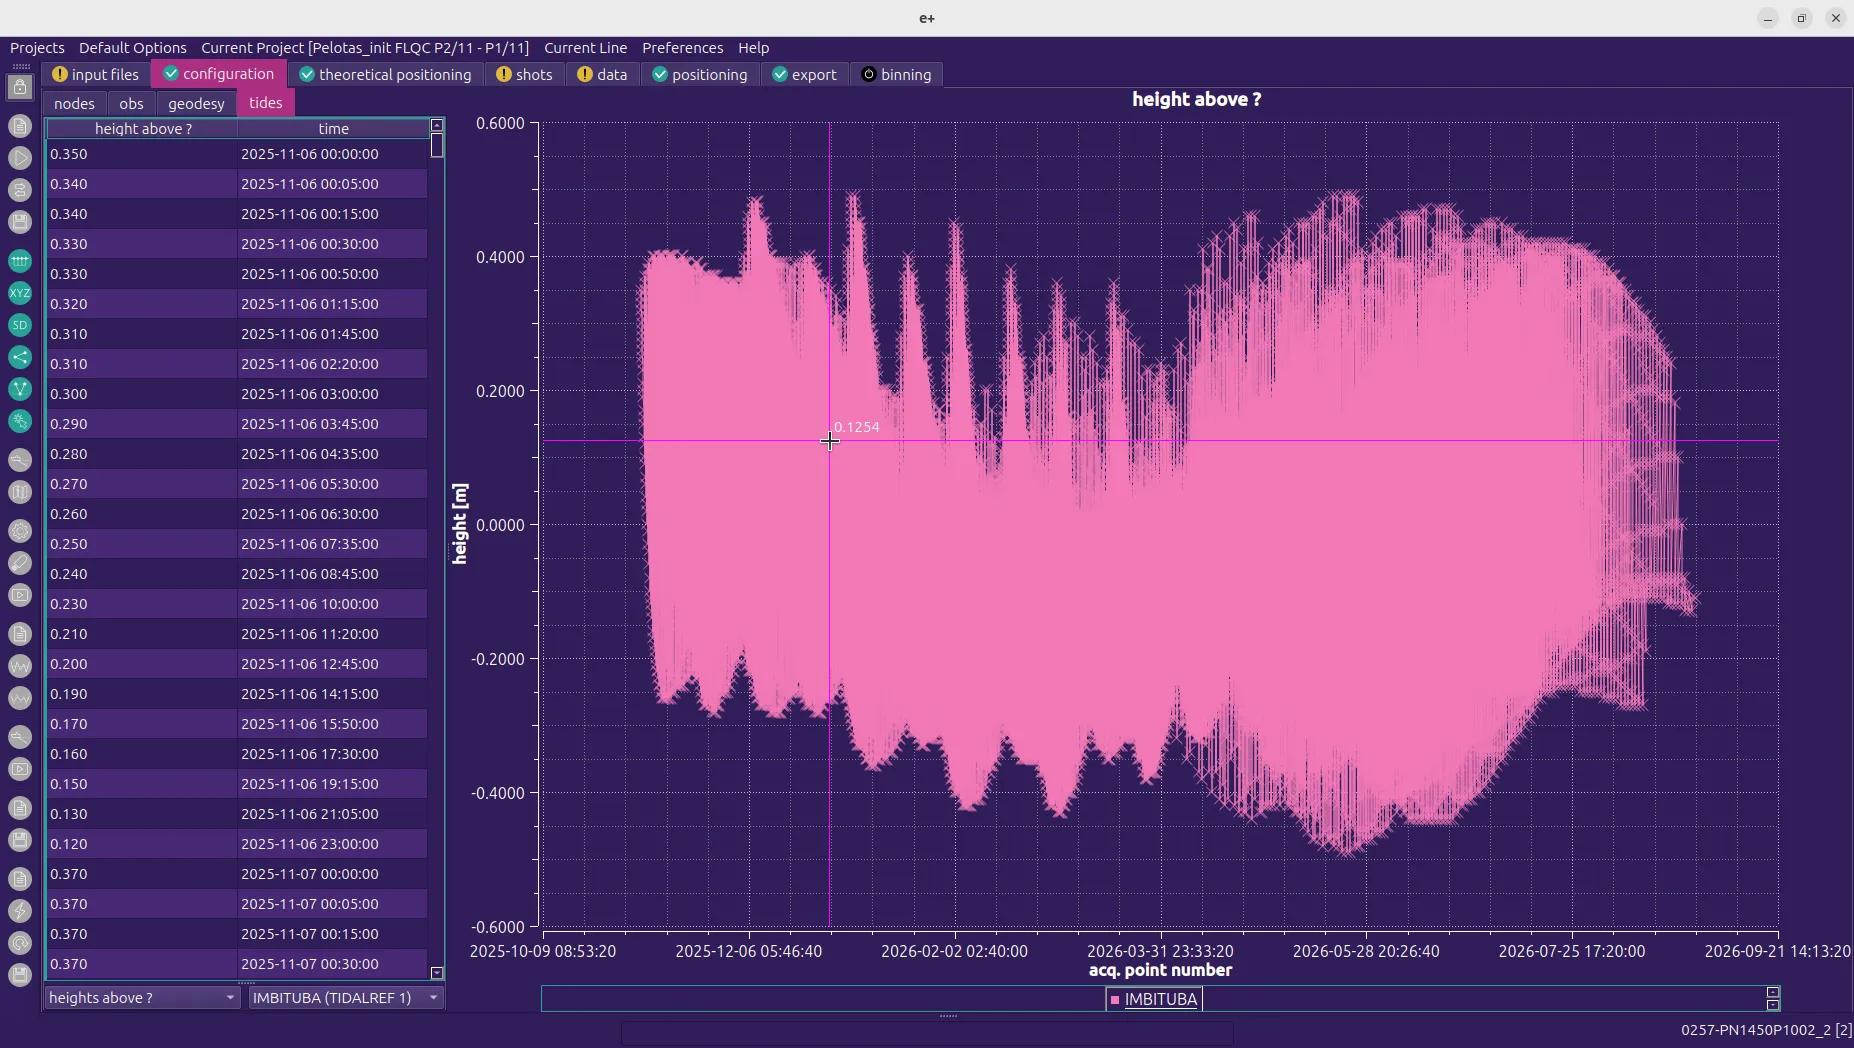Switch to the geodesy tab
The height and width of the screenshot is (1048, 1854).
196,103
